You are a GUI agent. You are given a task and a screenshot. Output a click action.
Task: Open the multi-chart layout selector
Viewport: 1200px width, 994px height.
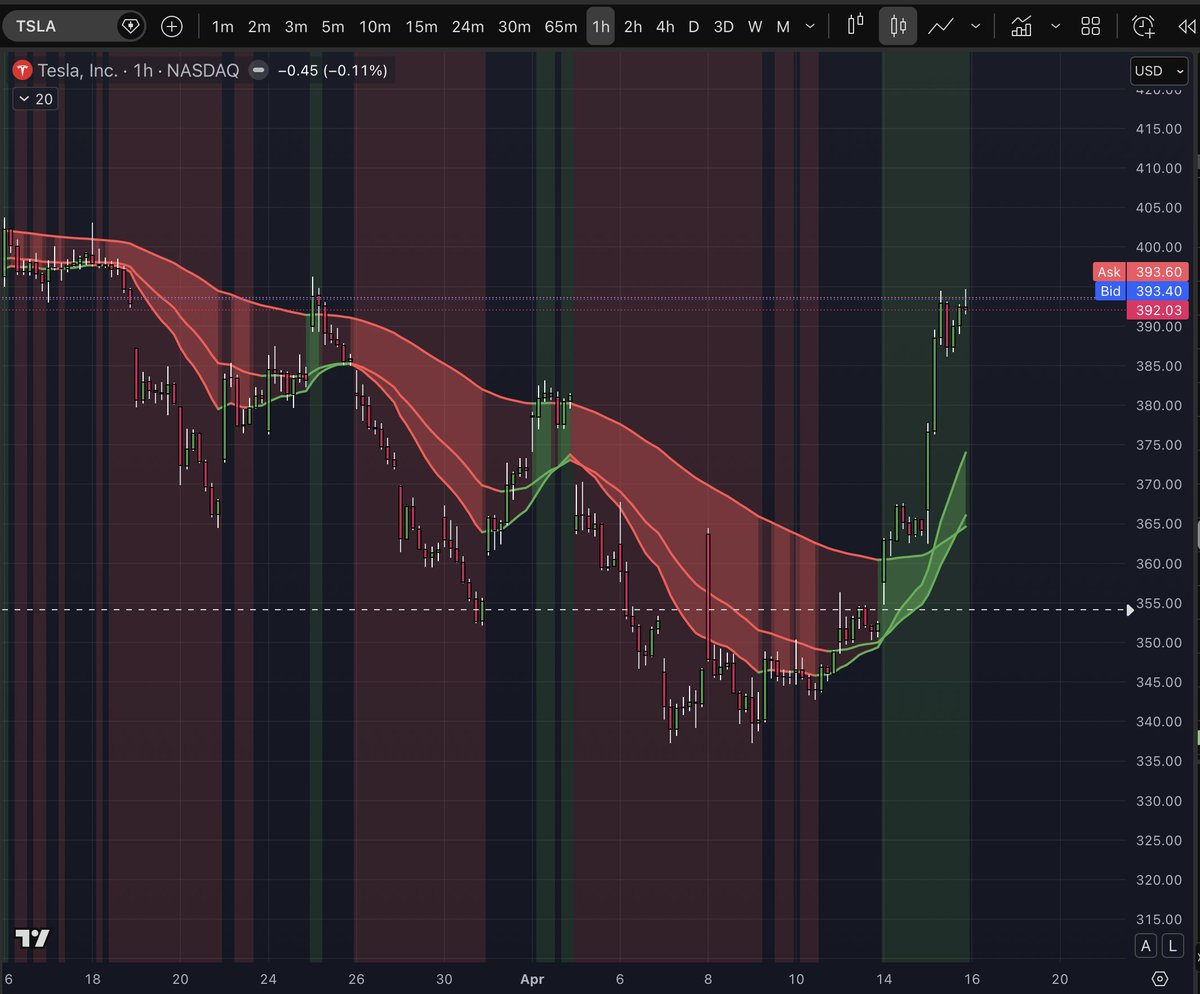pos(1090,26)
